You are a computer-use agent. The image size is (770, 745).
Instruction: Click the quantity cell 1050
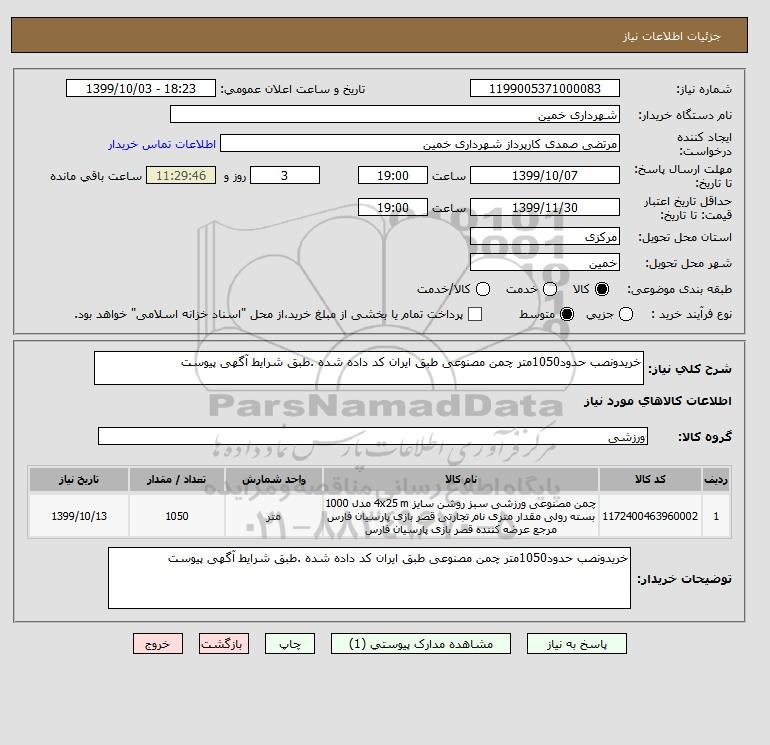[177, 516]
